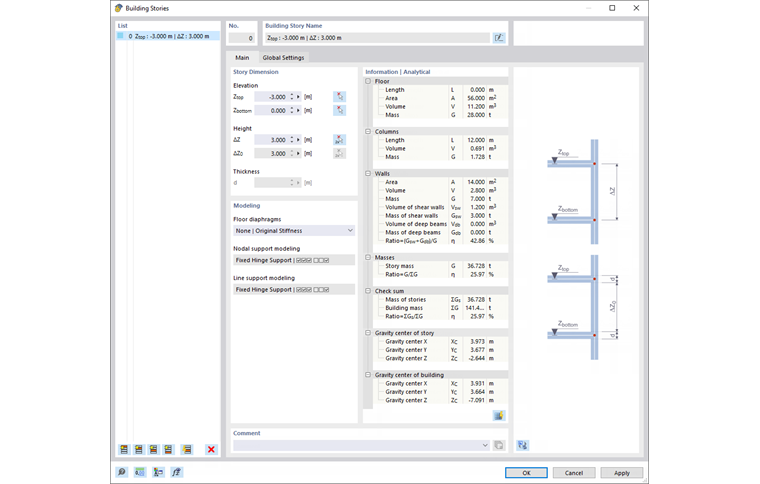Screen dimensions: 760x484
Task: Click the icon below the Information table
Action: 499,415
